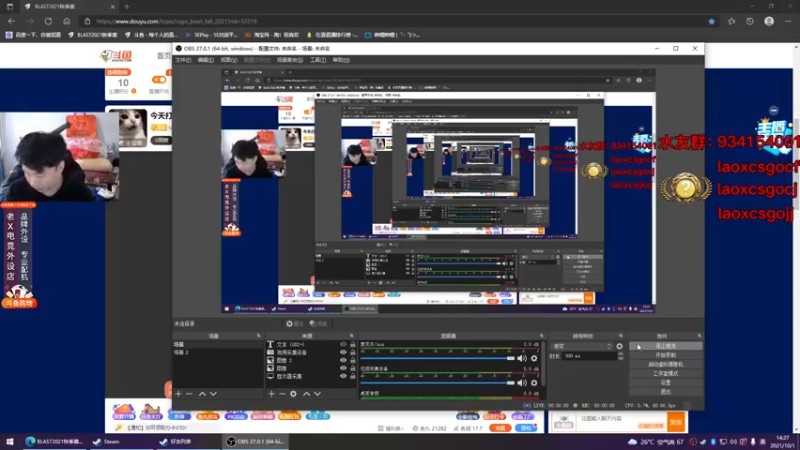The image size is (800, 450).
Task: Open Settings from Controls dock
Action: (666, 383)
